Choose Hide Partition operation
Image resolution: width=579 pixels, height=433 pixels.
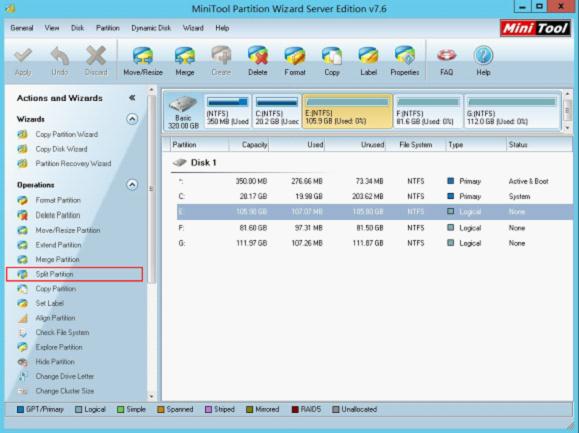point(55,362)
